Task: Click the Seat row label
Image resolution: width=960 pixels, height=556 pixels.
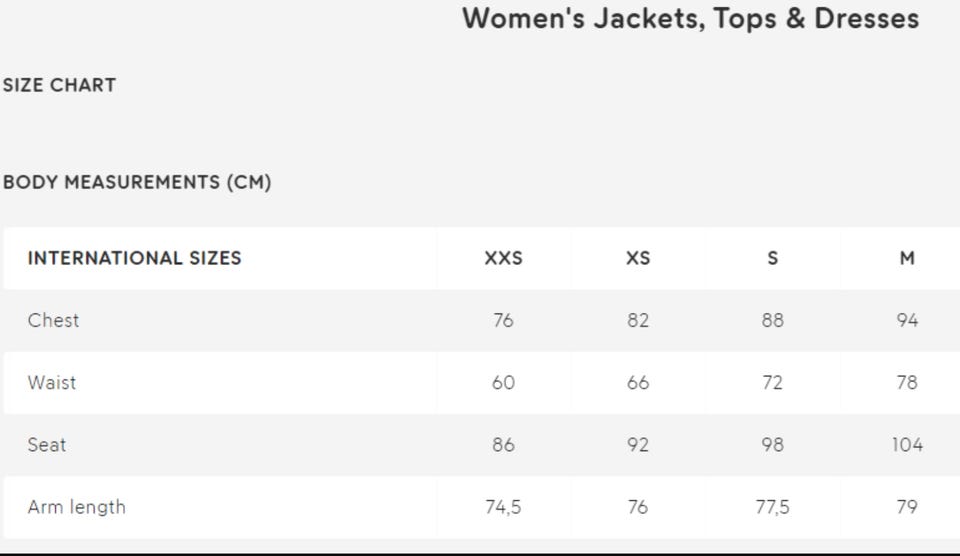Action: pyautogui.click(x=47, y=444)
